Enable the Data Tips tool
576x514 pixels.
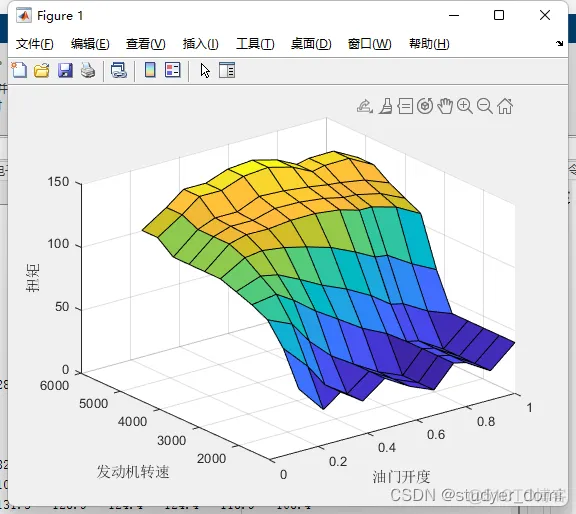tap(405, 106)
